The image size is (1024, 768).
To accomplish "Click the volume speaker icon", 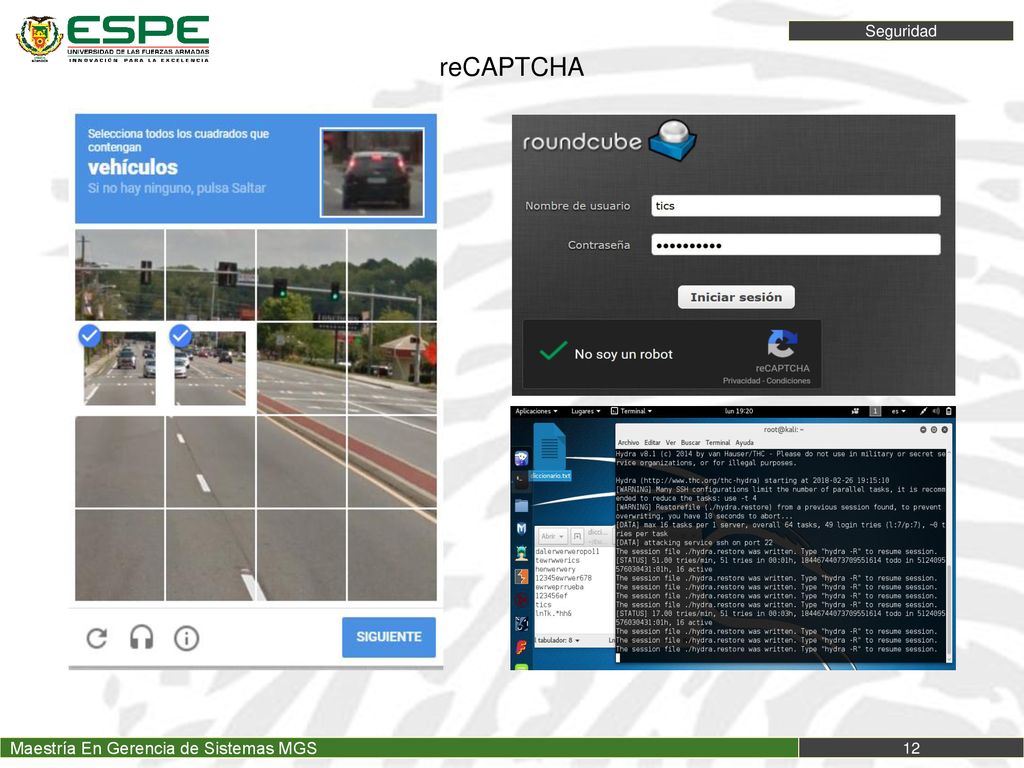I will [x=936, y=411].
